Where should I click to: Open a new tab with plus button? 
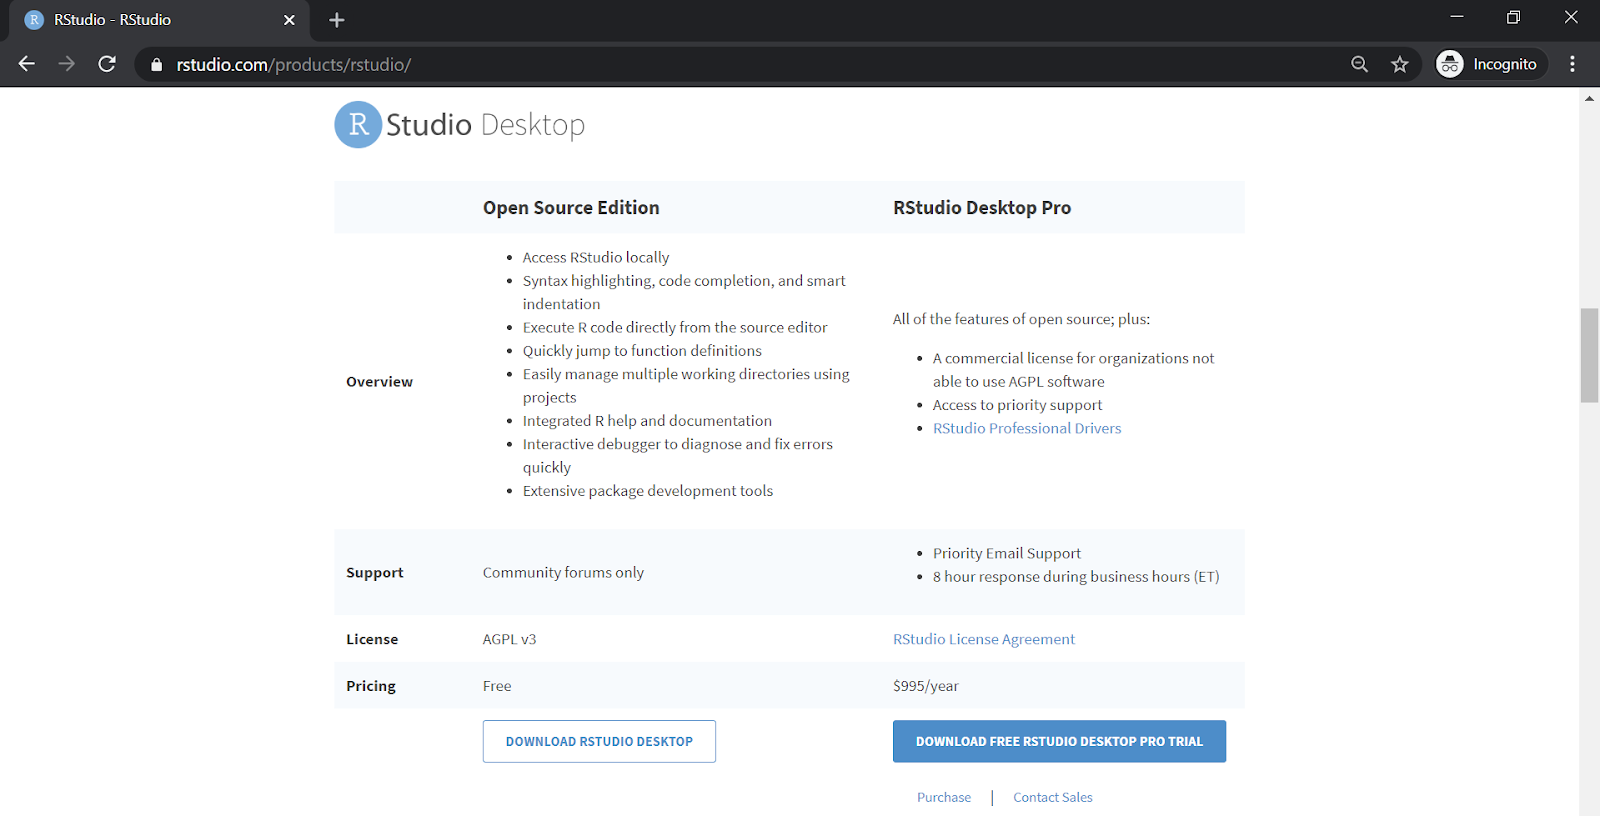337,20
